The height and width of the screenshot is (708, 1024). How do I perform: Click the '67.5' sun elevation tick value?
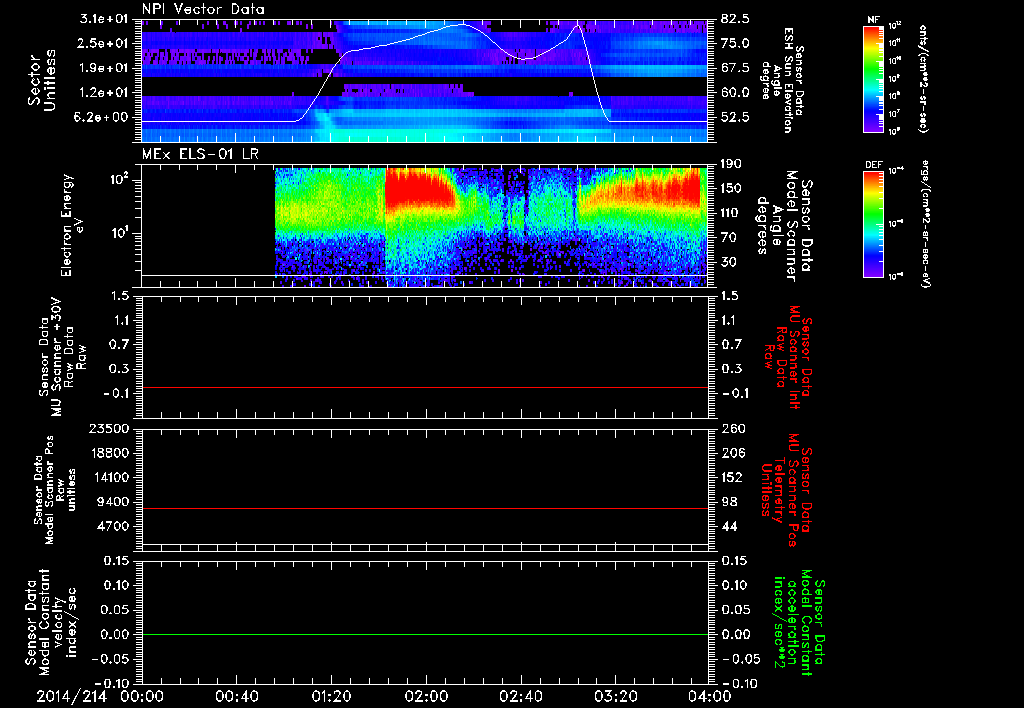click(735, 68)
